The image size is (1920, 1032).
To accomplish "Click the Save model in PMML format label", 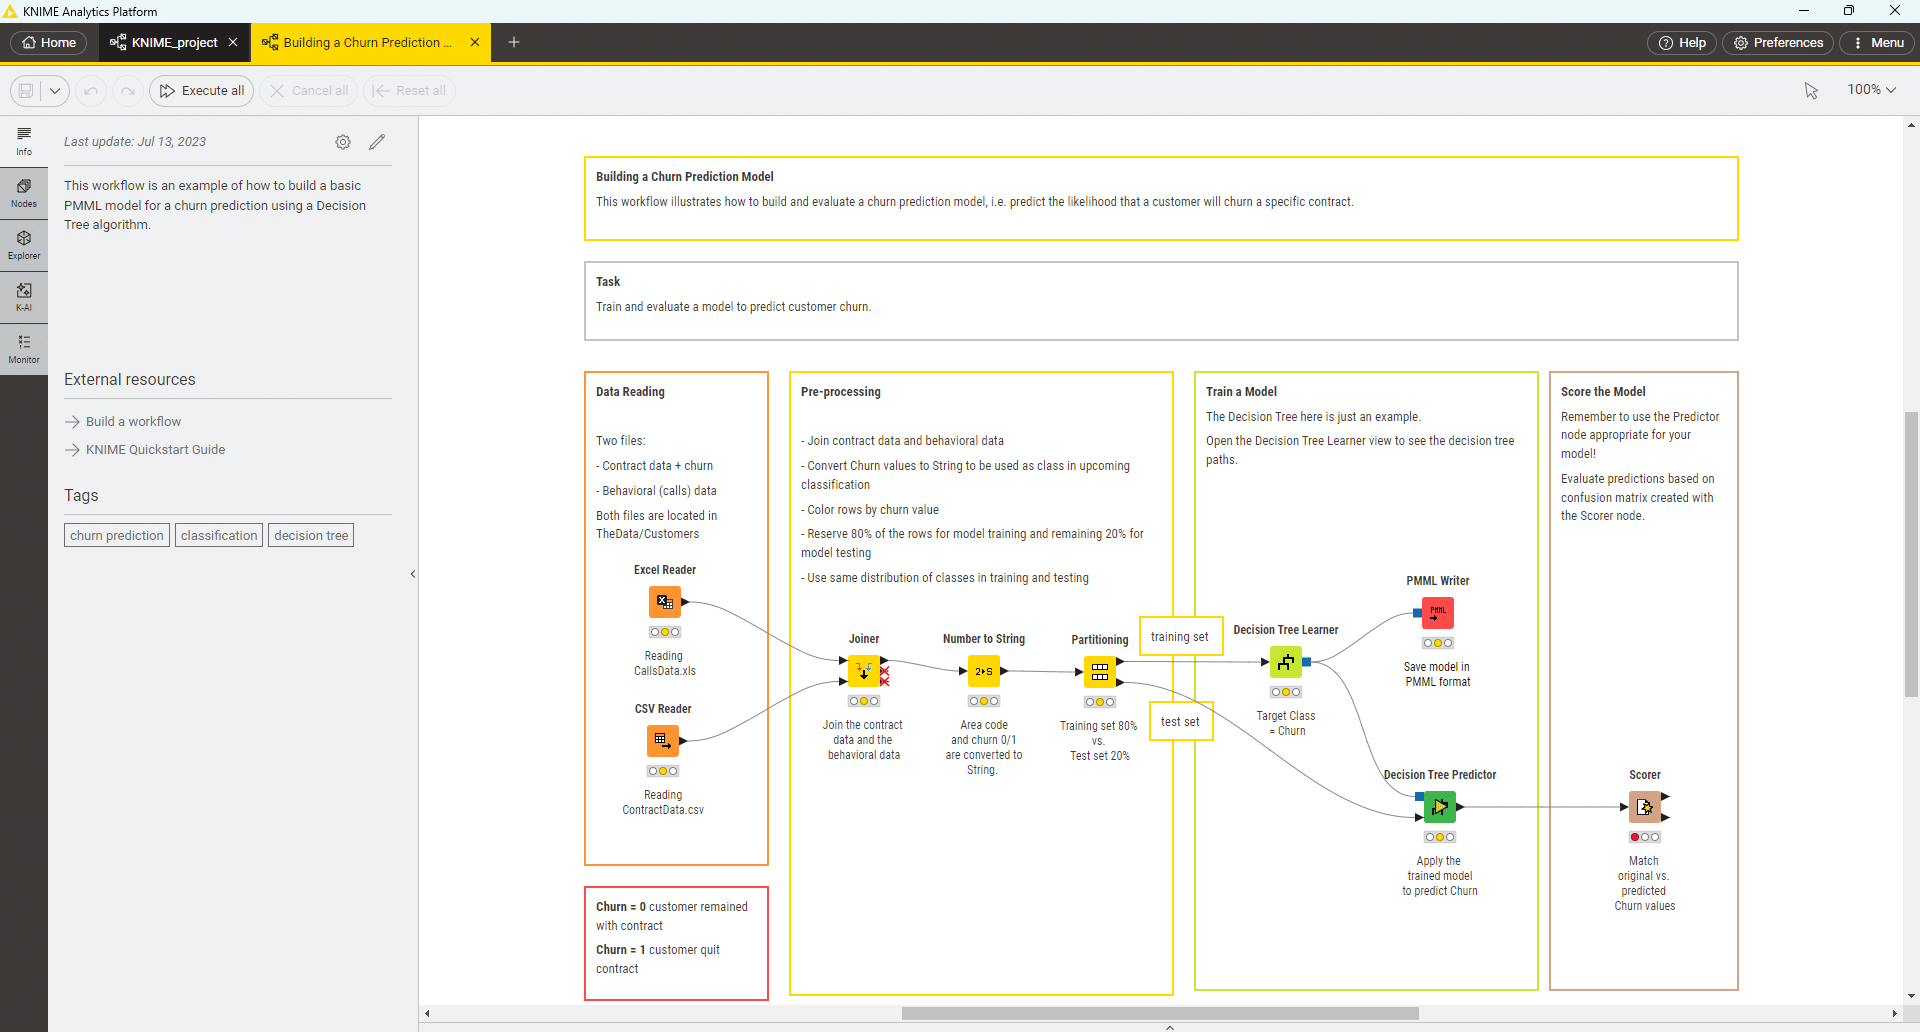I will pyautogui.click(x=1437, y=675).
